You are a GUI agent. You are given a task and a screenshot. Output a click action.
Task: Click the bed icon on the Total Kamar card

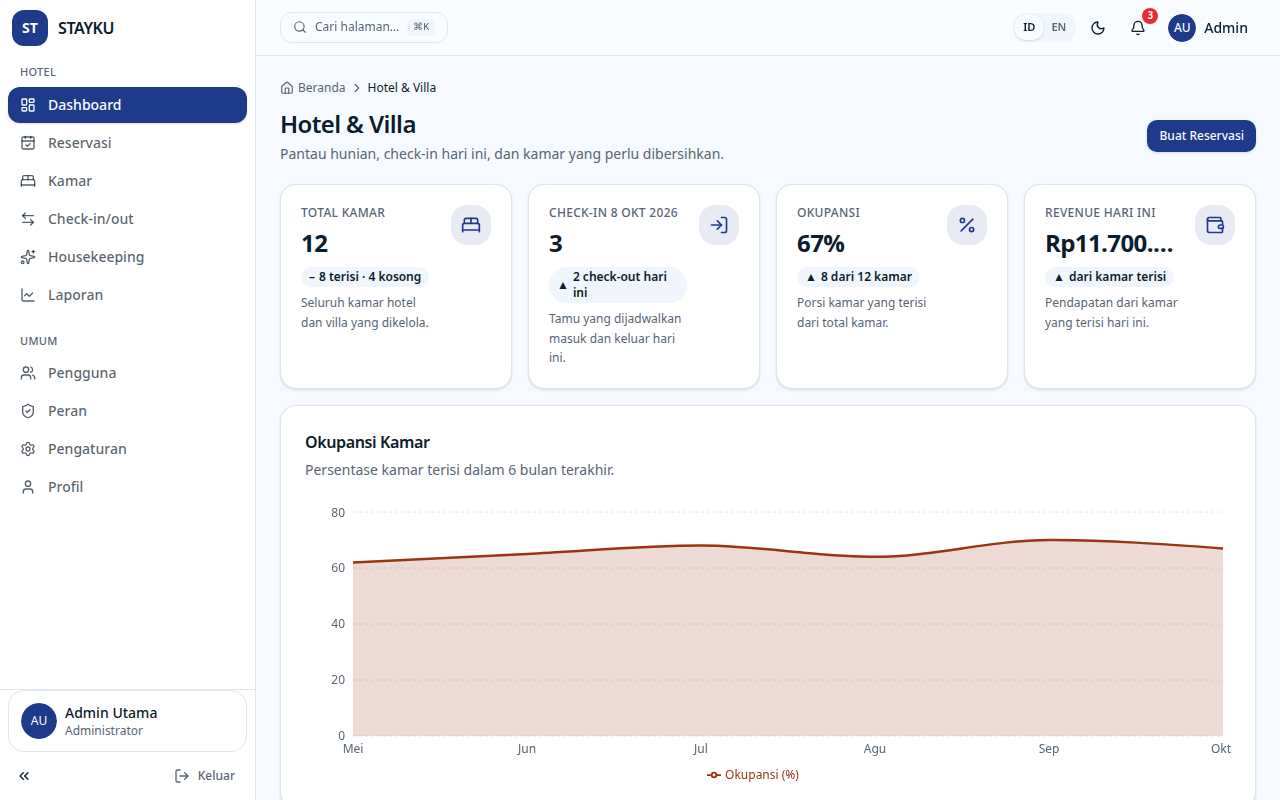471,225
